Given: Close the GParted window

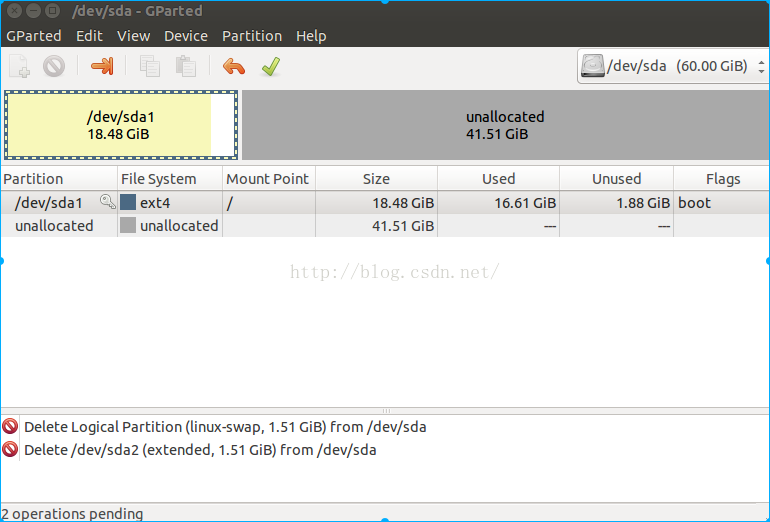Looking at the screenshot, I should coord(15,10).
